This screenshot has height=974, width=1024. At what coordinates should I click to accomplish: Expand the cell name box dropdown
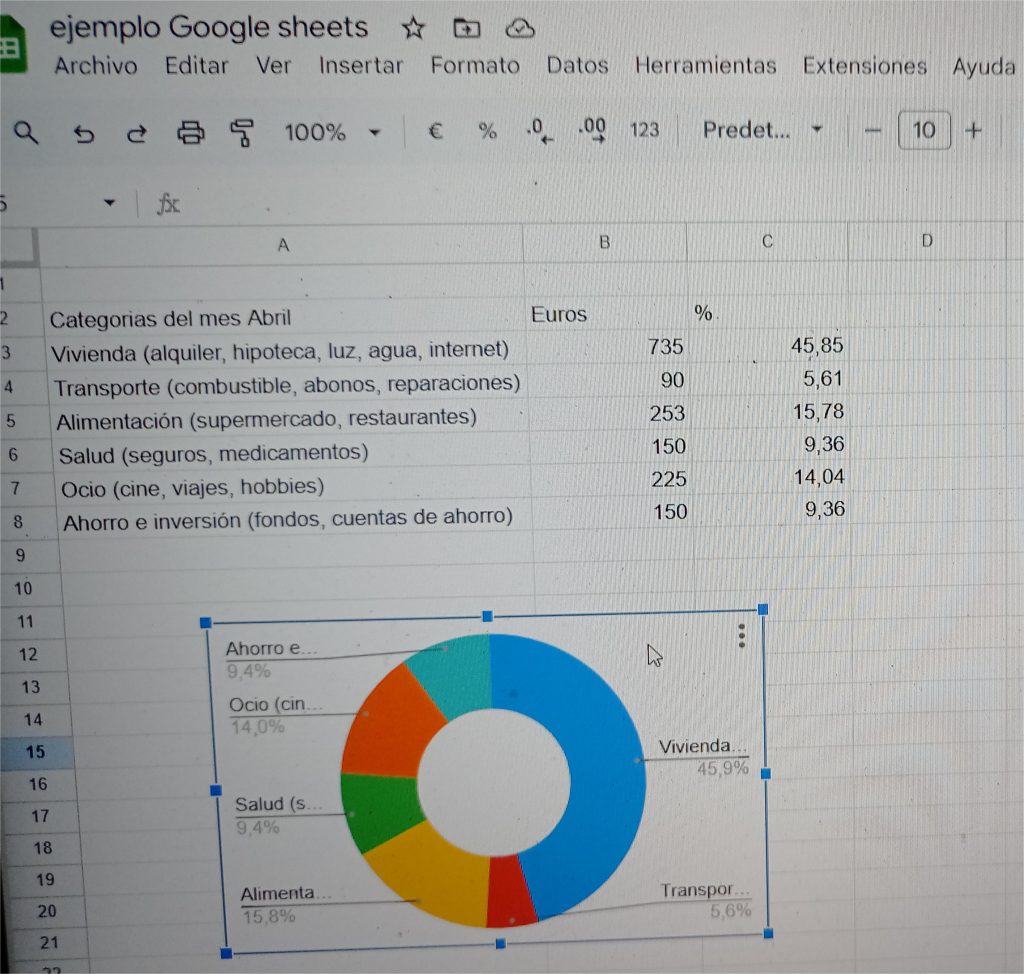109,204
